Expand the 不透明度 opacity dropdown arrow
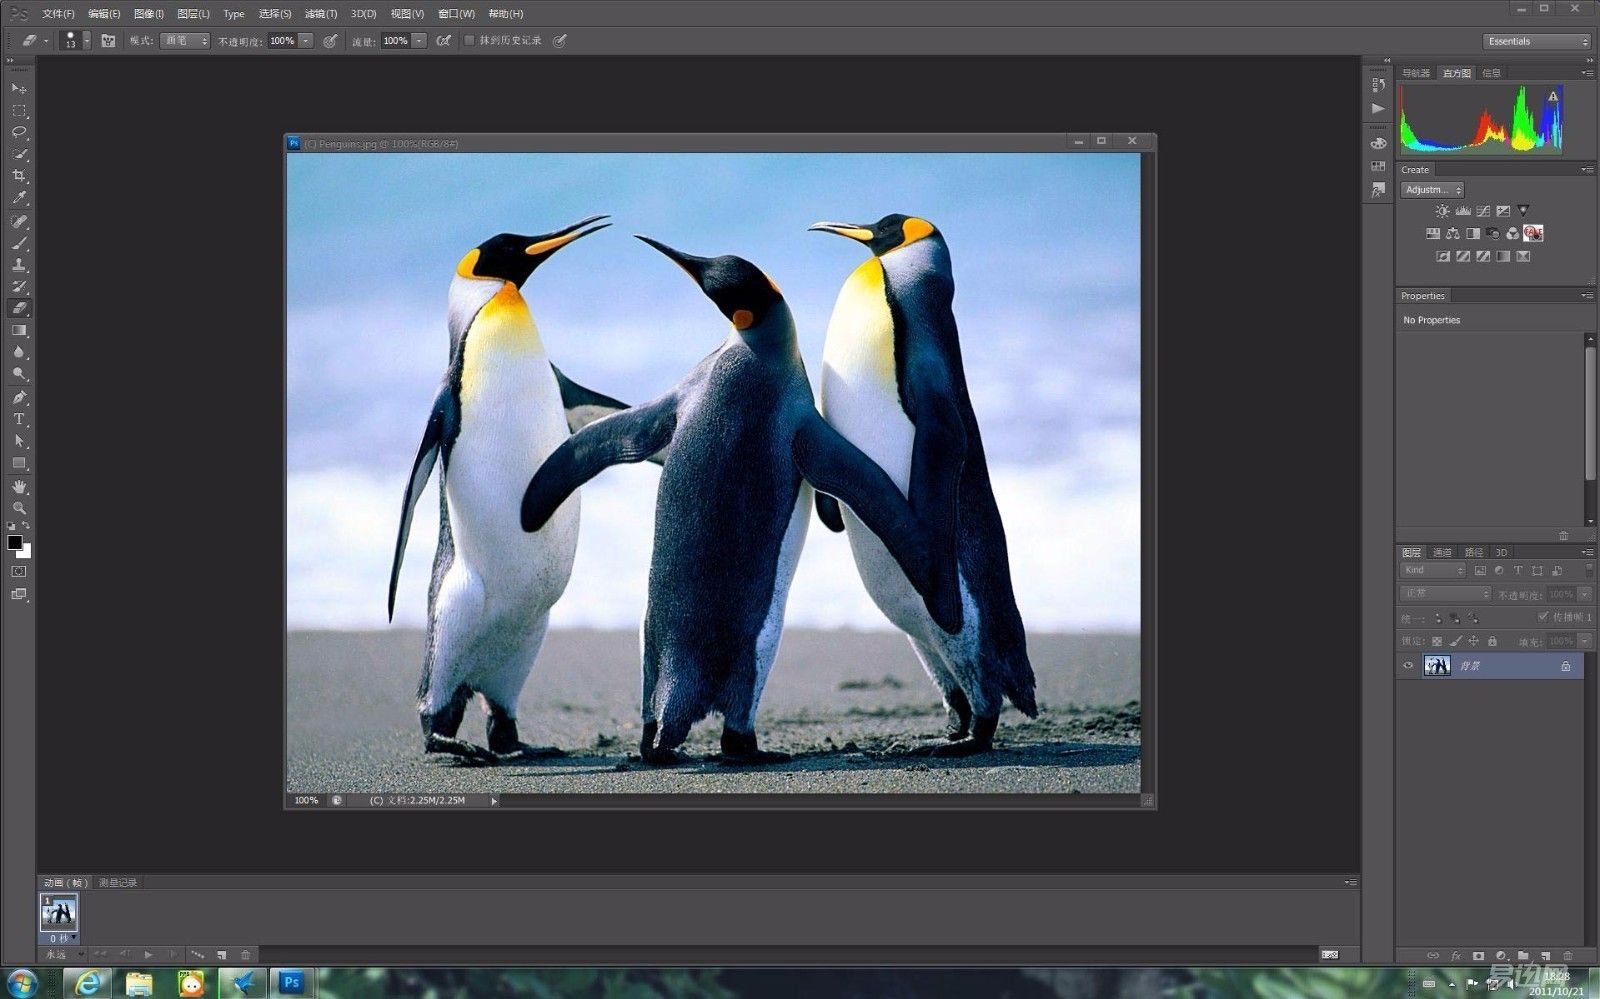Screen dimensions: 1600x999 tap(306, 41)
